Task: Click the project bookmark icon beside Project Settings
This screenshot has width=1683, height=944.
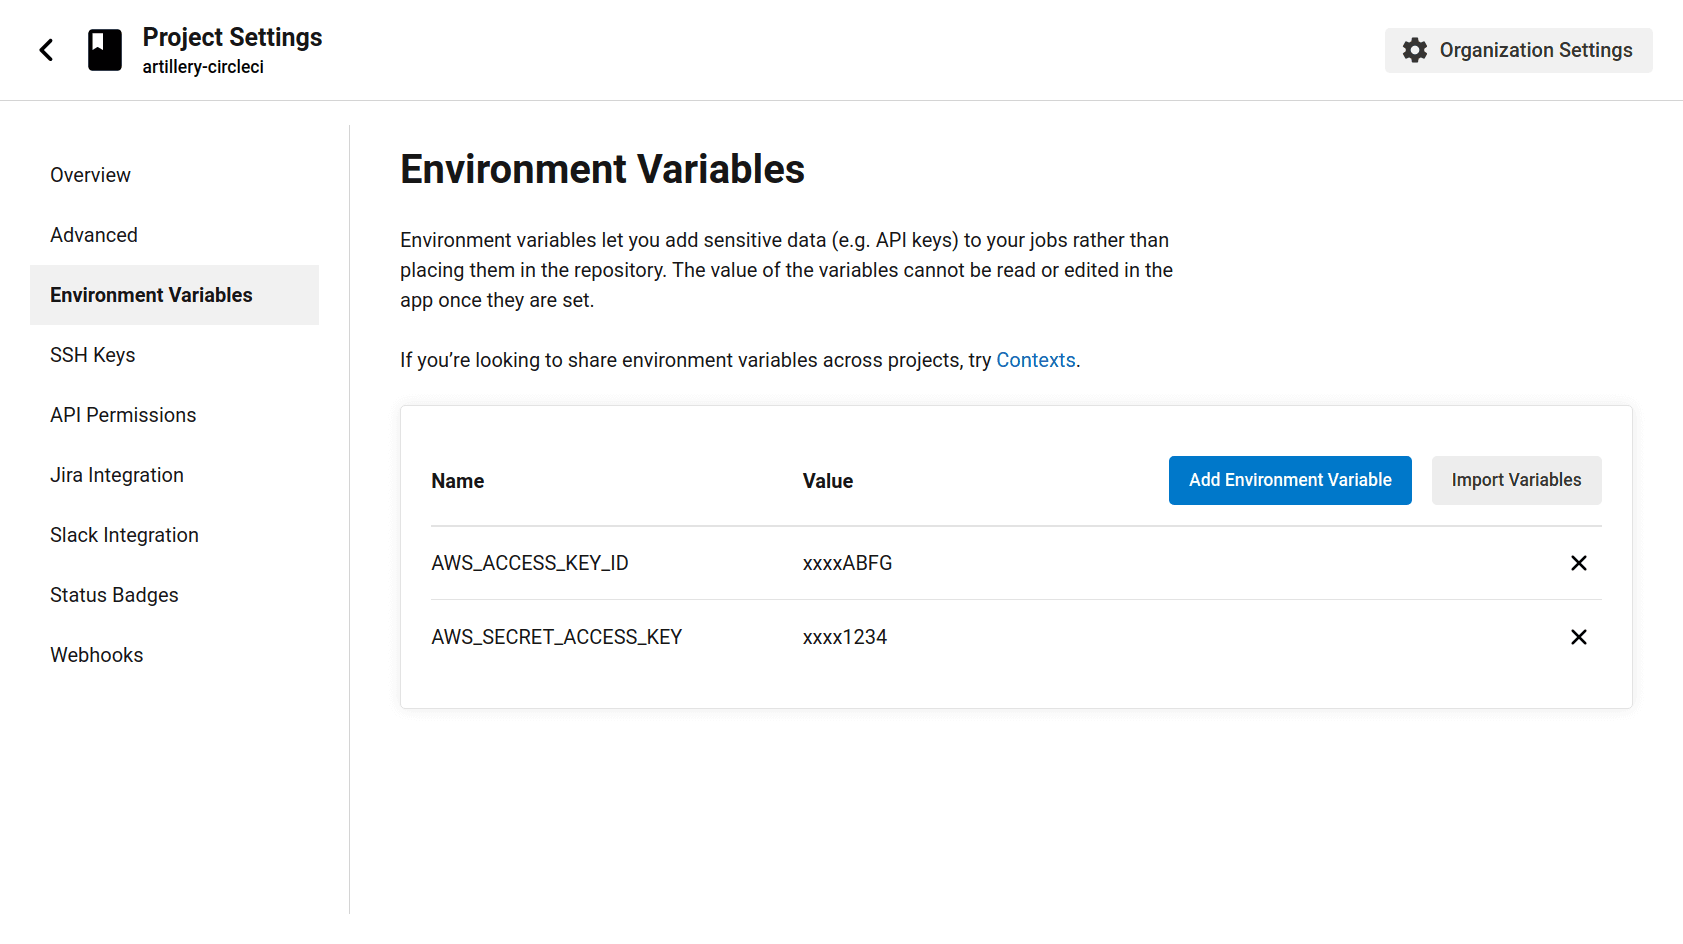Action: [x=103, y=49]
